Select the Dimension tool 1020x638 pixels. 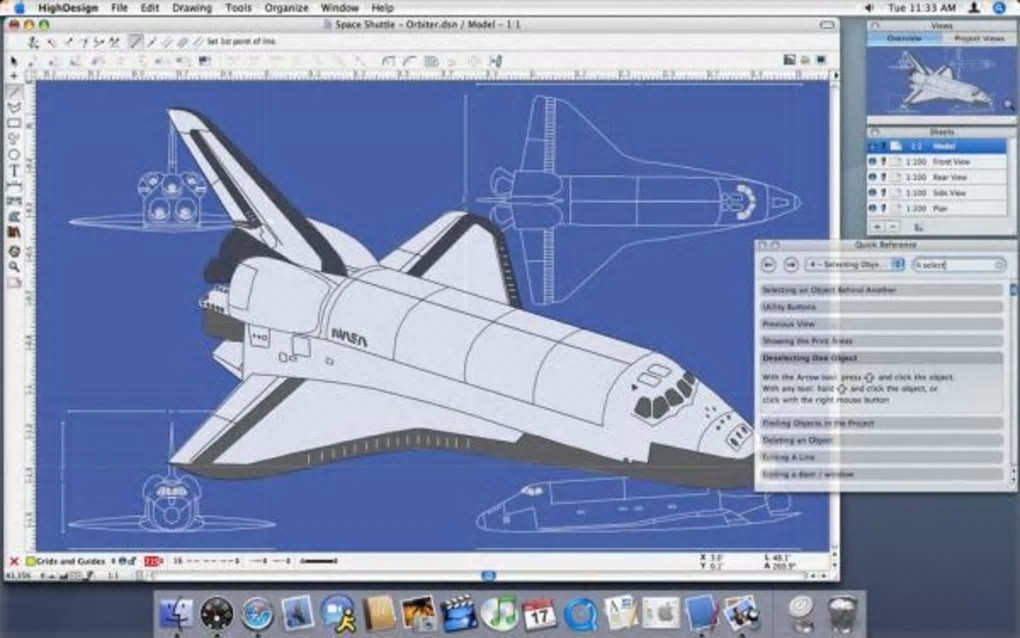pos(14,186)
